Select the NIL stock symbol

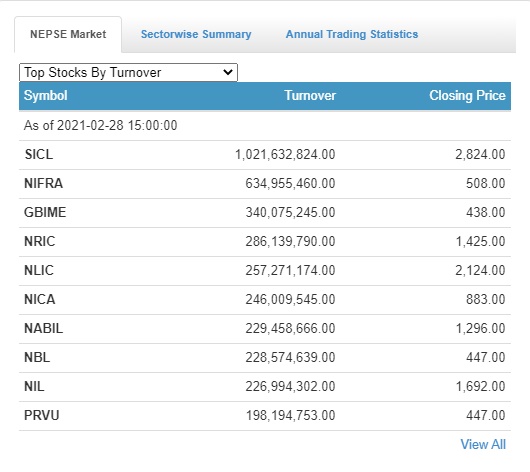pos(34,386)
